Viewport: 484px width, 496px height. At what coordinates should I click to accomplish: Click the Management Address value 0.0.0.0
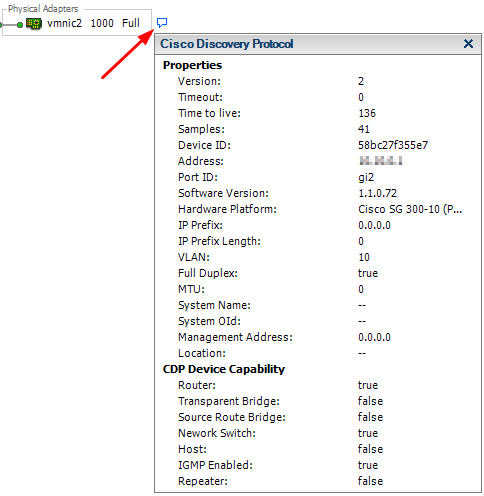(x=374, y=337)
